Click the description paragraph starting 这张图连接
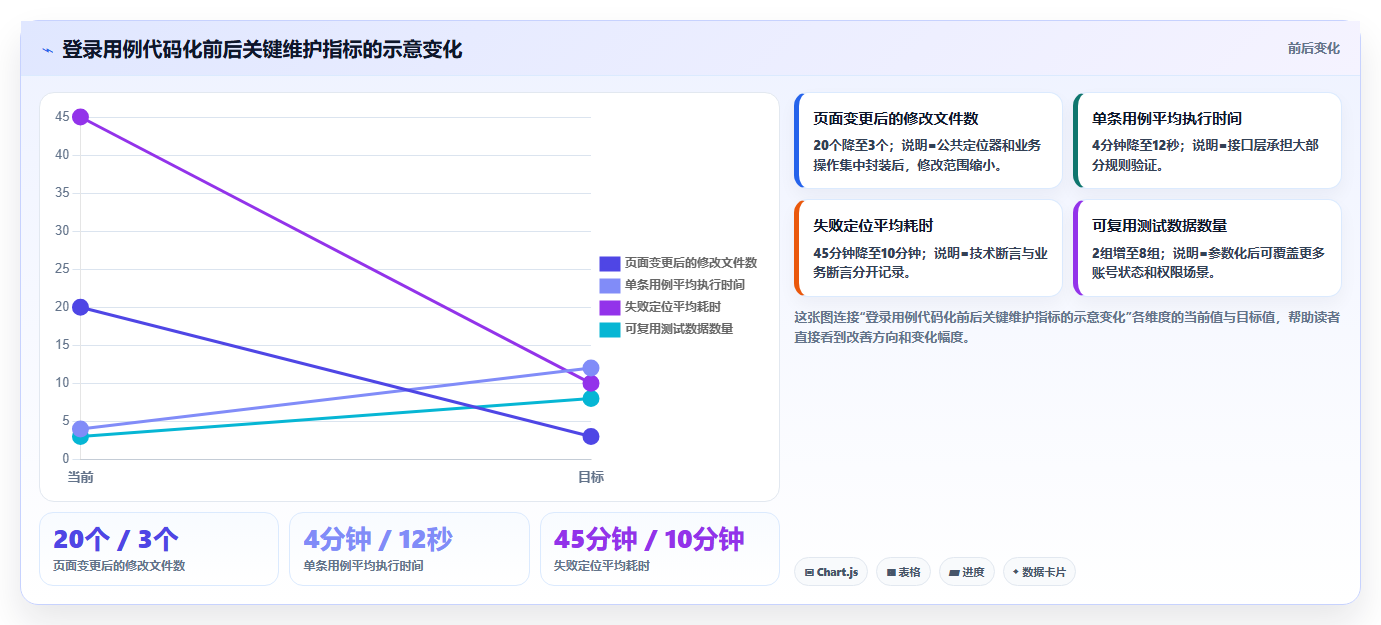Image resolution: width=1381 pixels, height=625 pixels. pyautogui.click(x=1067, y=327)
